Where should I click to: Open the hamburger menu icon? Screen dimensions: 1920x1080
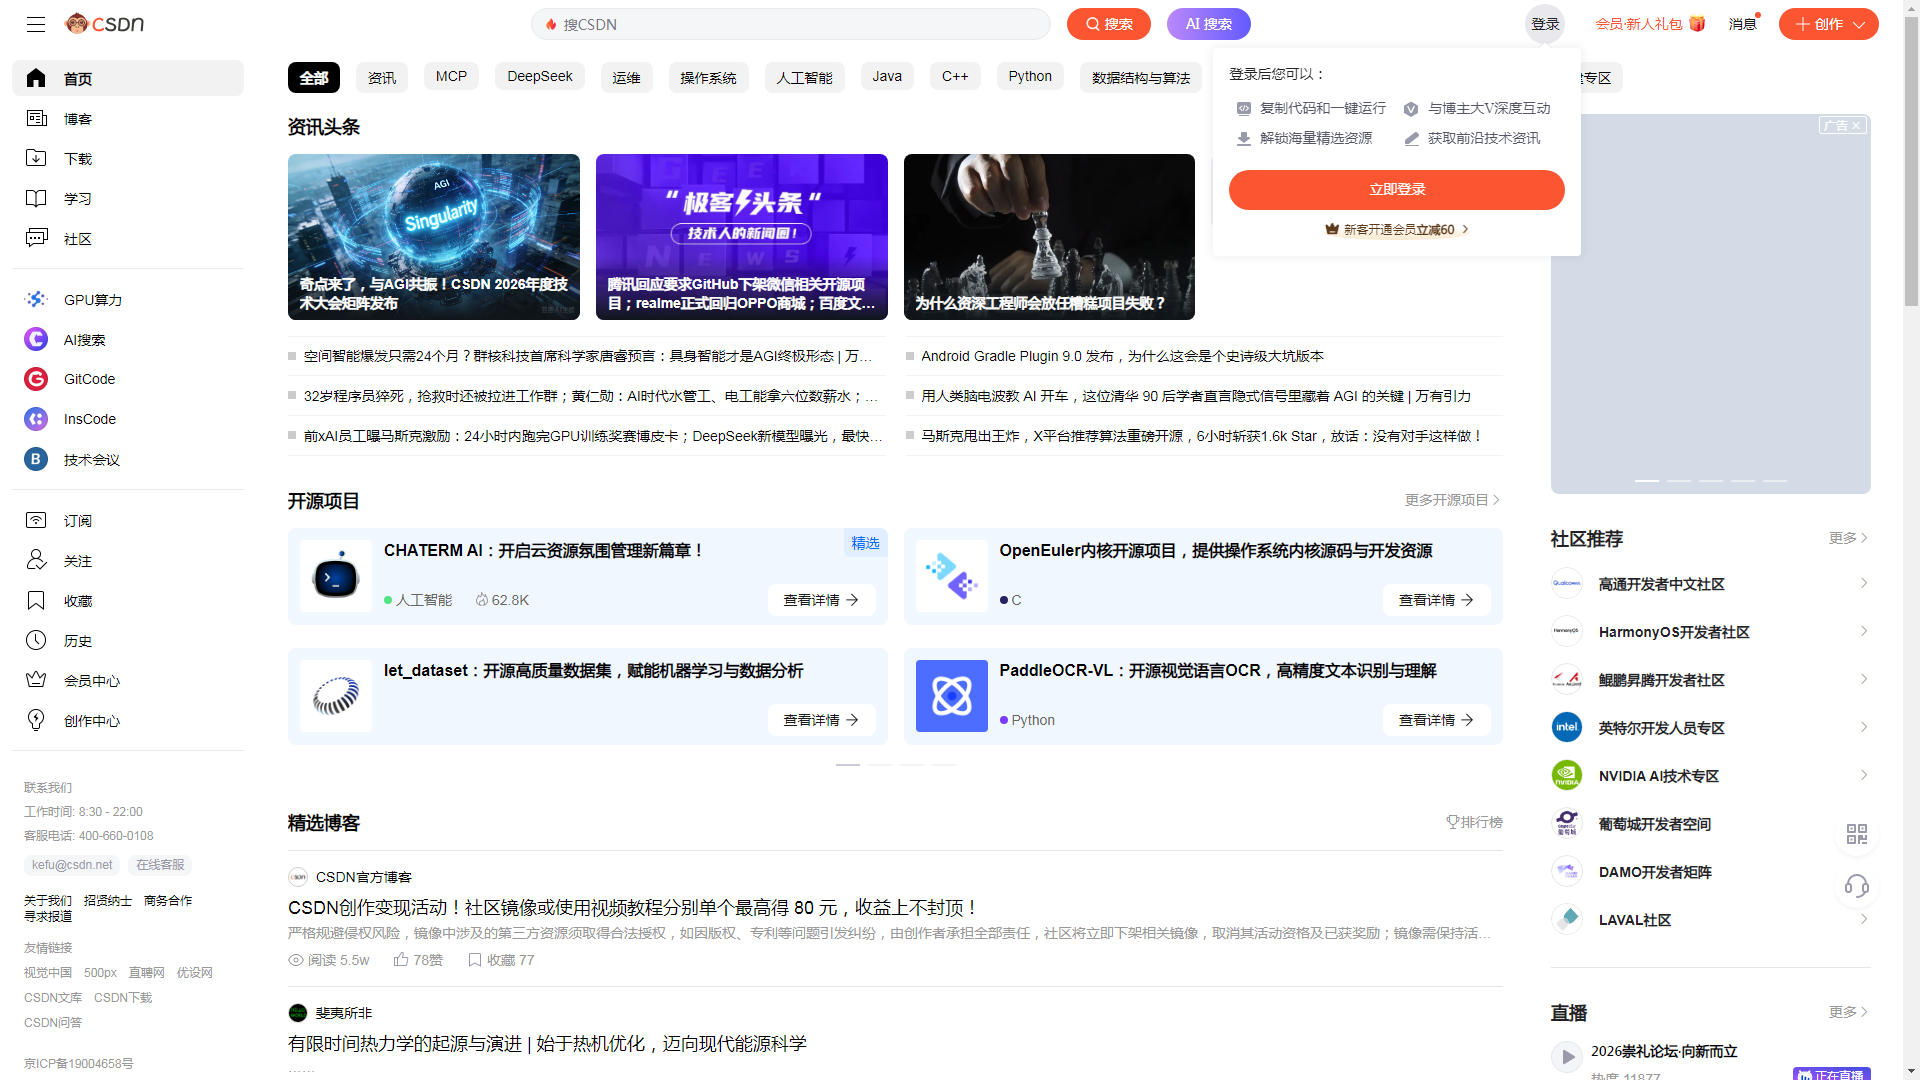[36, 24]
